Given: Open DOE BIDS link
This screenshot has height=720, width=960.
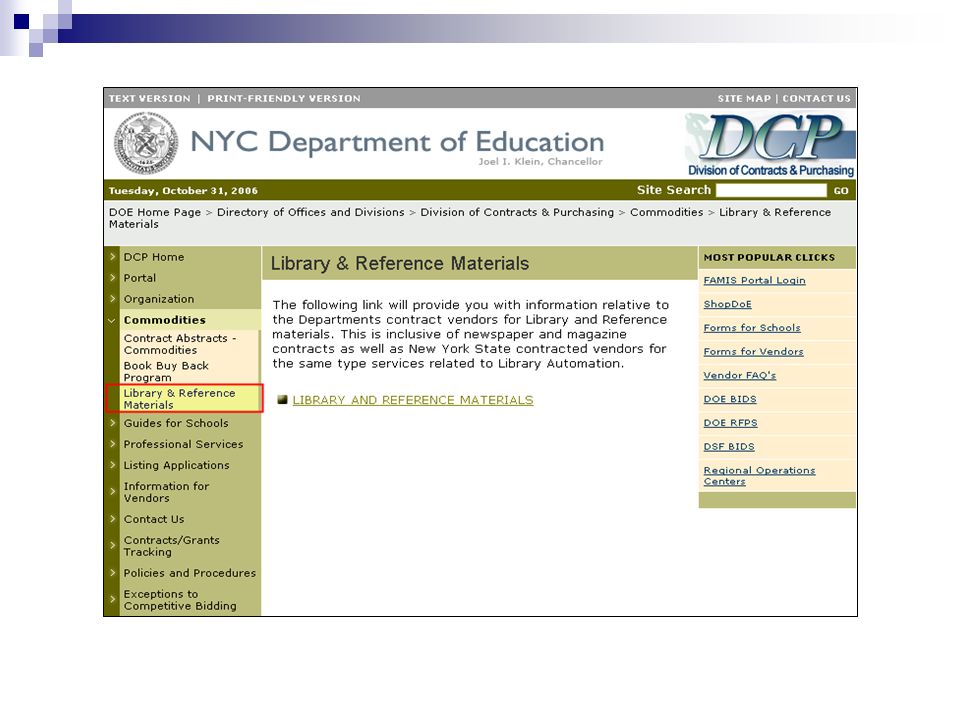Looking at the screenshot, I should (x=730, y=399).
